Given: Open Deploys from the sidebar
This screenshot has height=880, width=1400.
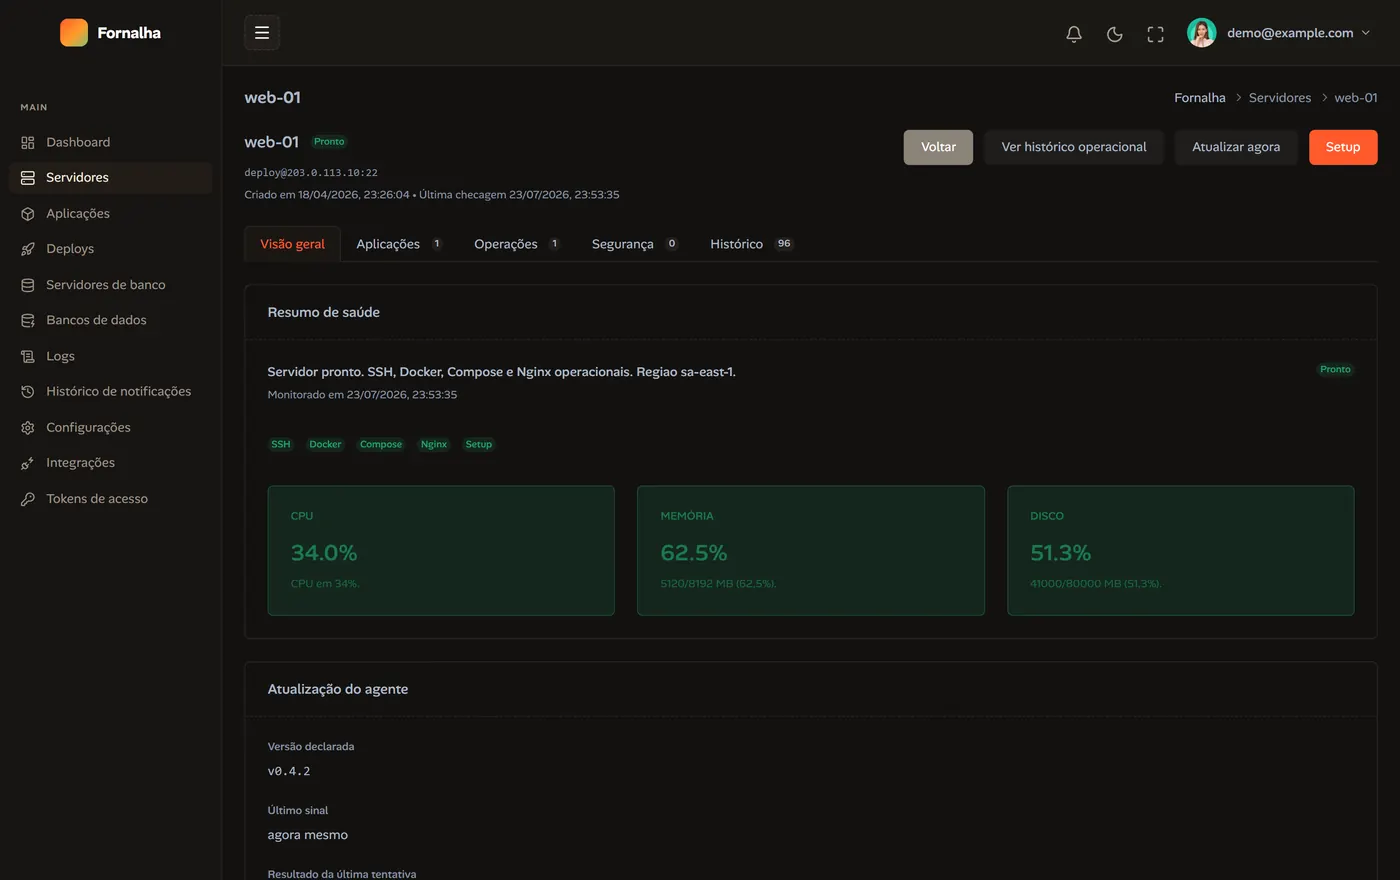Looking at the screenshot, I should [x=110, y=249].
